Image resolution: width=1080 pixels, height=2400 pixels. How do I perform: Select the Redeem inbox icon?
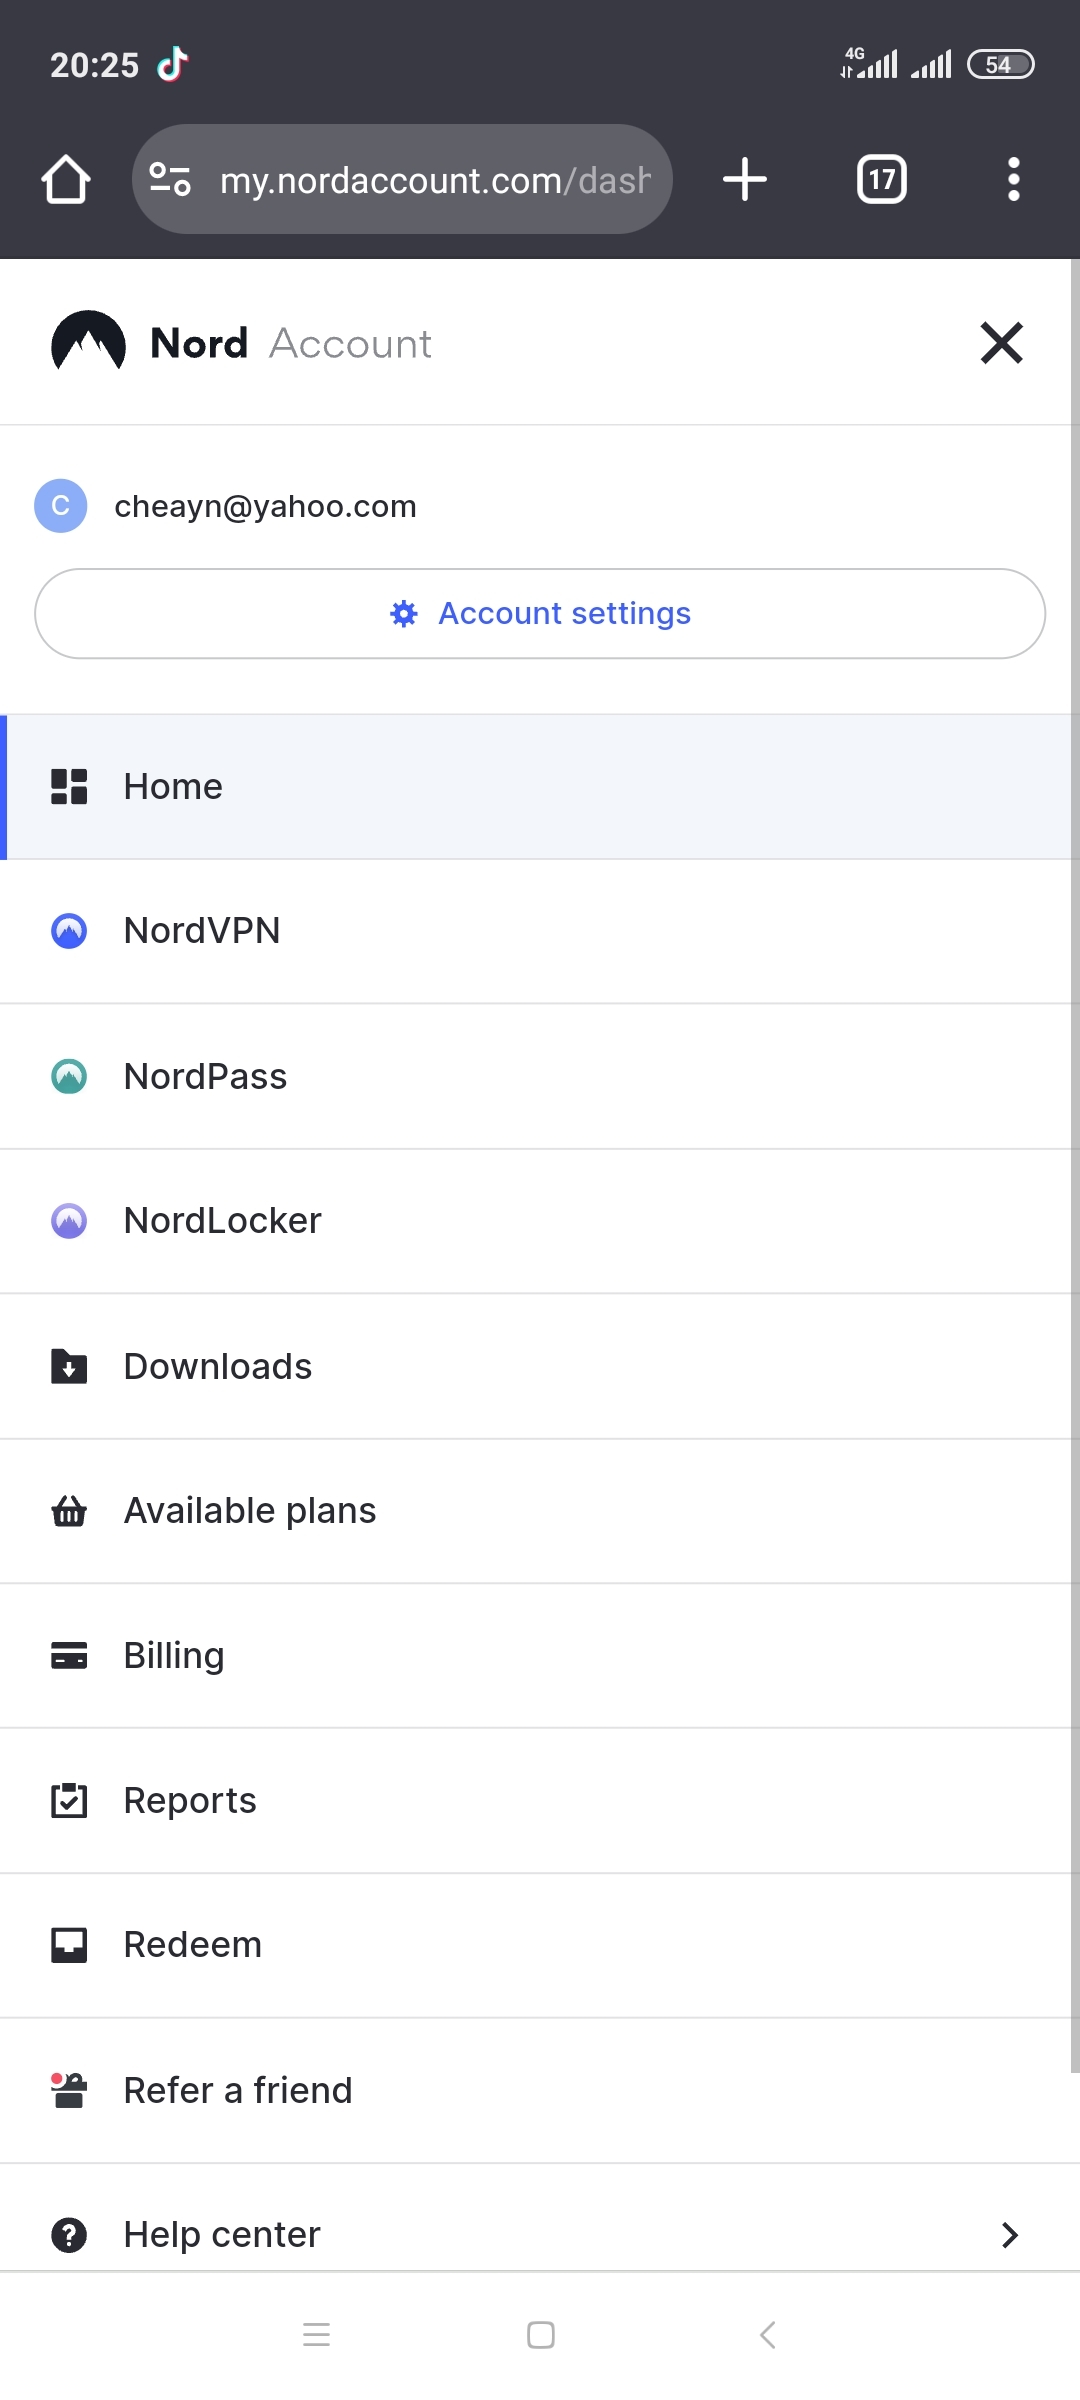pos(69,1945)
